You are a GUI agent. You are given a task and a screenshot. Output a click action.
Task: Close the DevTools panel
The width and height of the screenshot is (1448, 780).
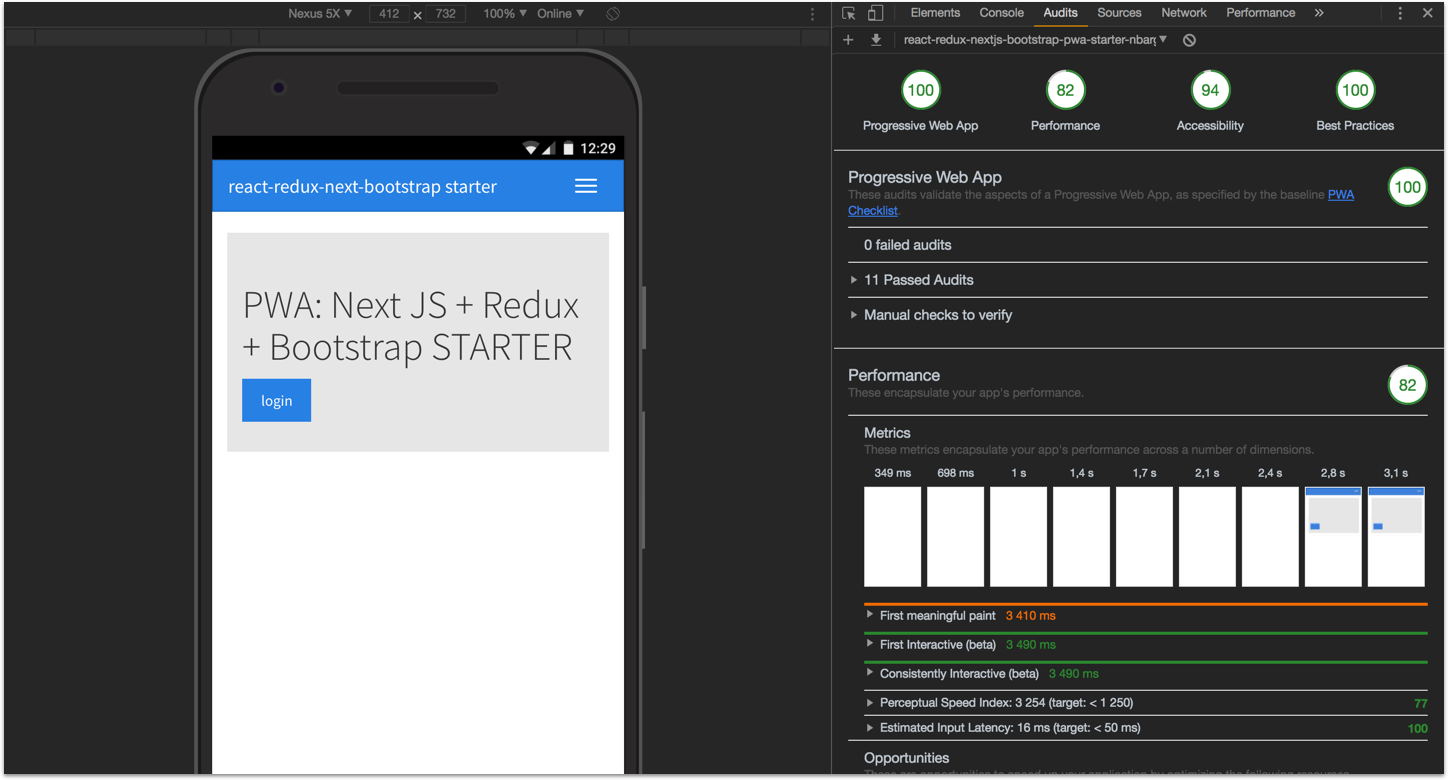click(x=1428, y=13)
